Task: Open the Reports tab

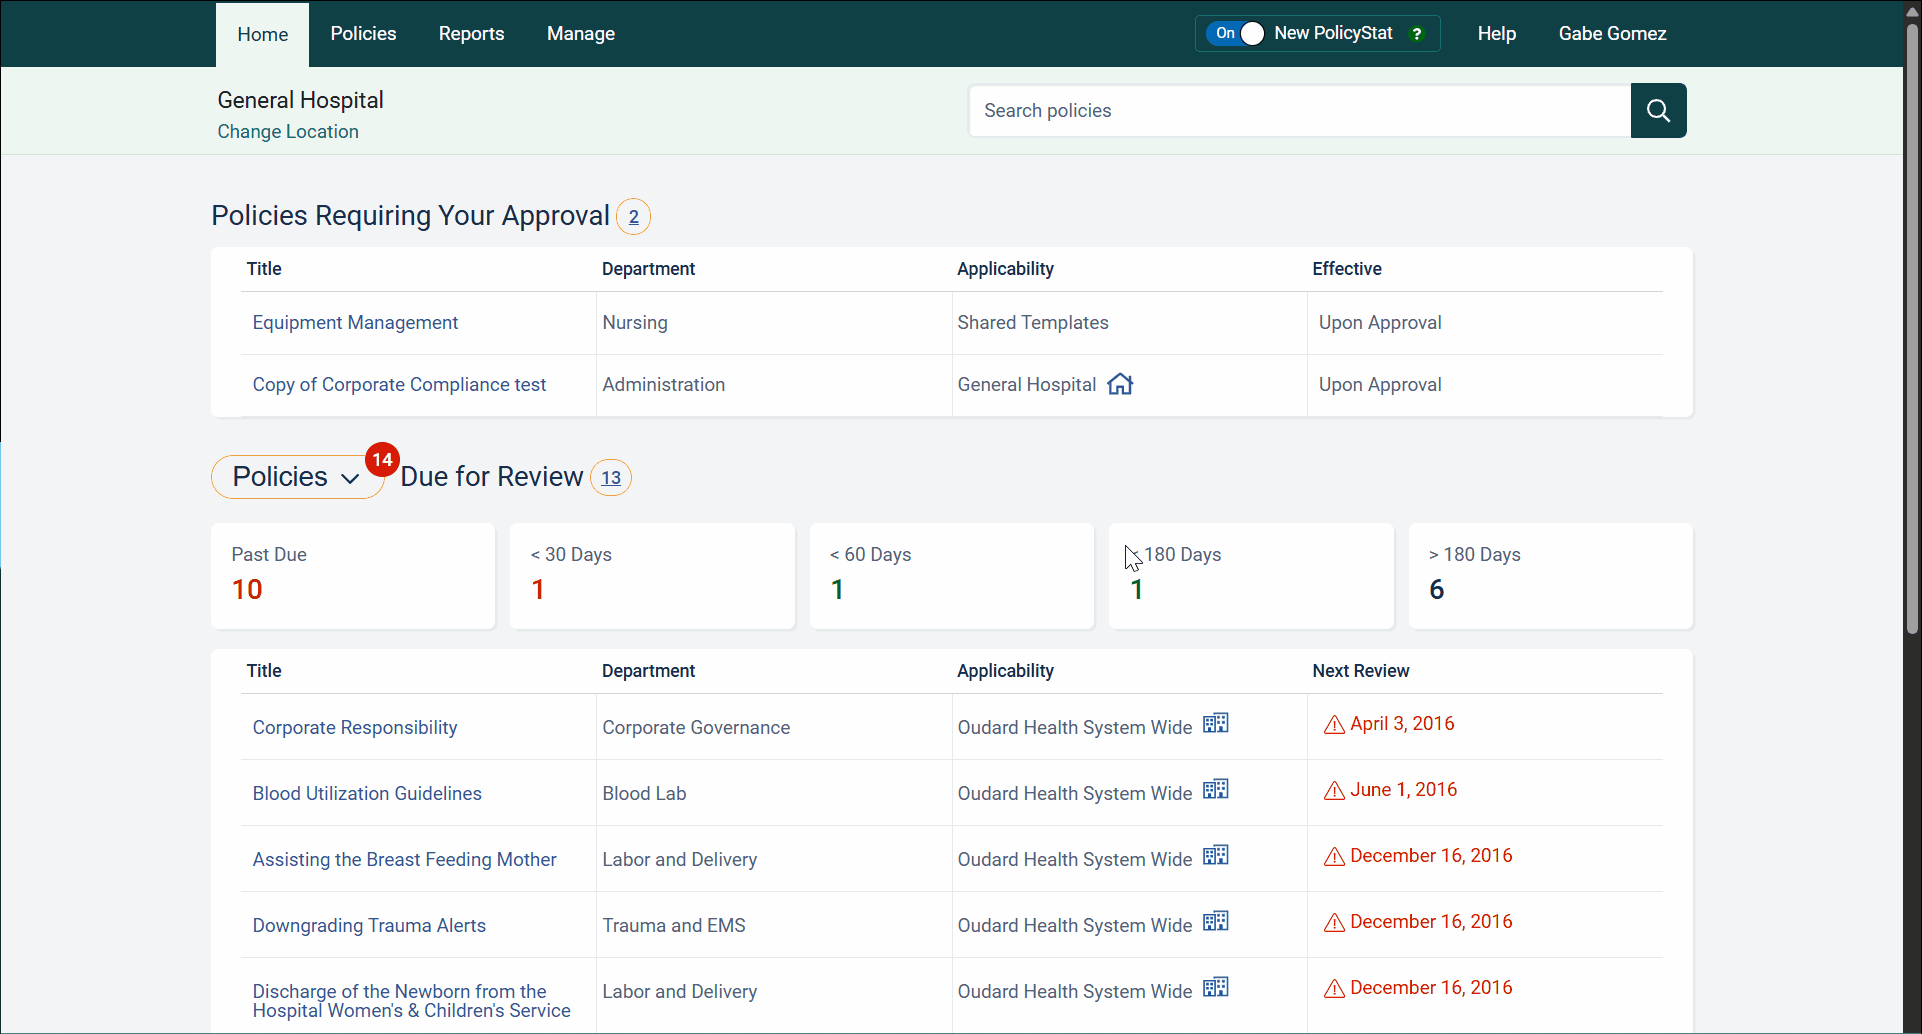Action: click(x=471, y=34)
